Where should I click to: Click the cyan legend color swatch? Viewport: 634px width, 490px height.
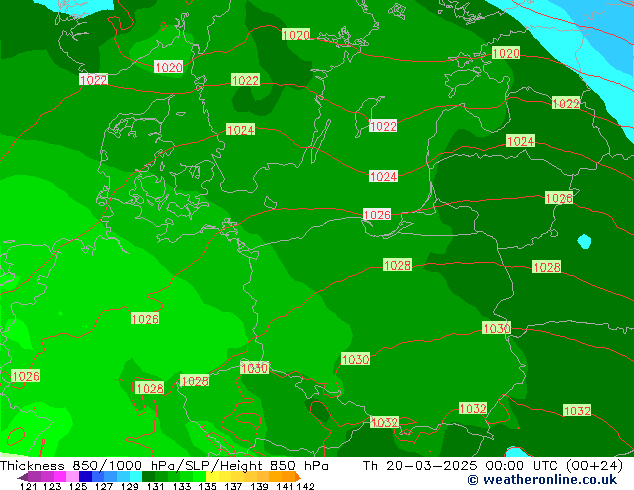pyautogui.click(x=136, y=476)
